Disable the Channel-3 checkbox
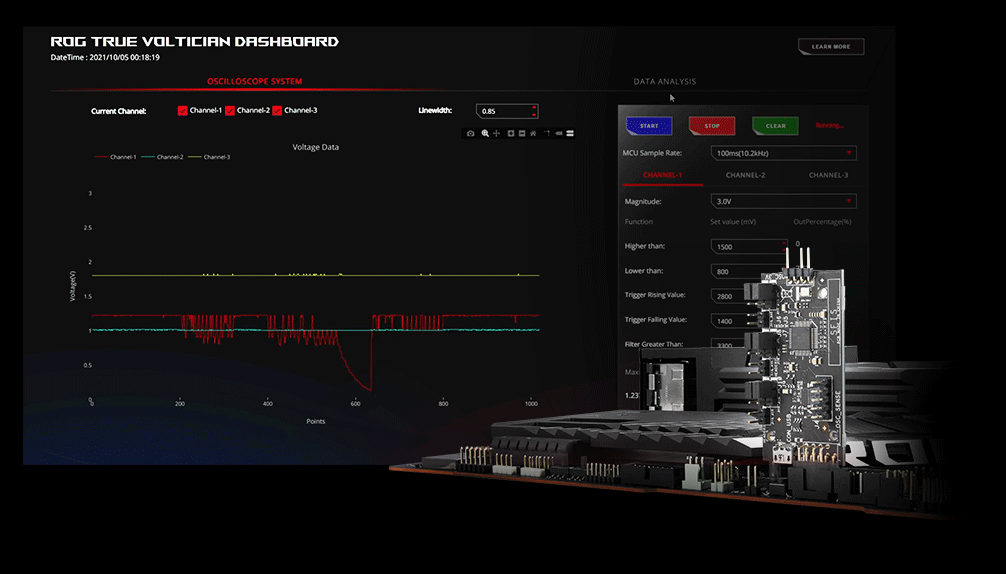This screenshot has width=1006, height=574. 277,110
